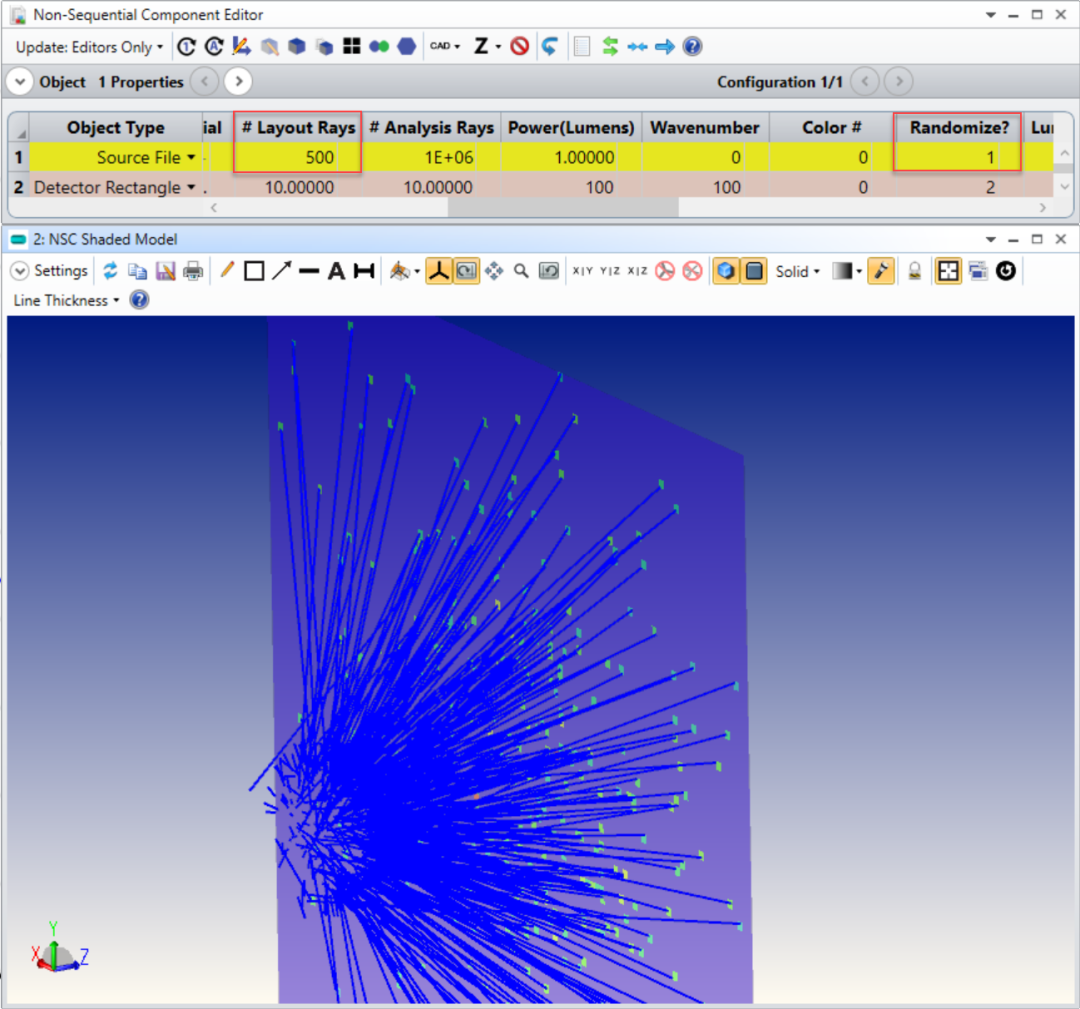Toggle the lightbulb lighting option
The image size is (1080, 1009).
(x=915, y=270)
